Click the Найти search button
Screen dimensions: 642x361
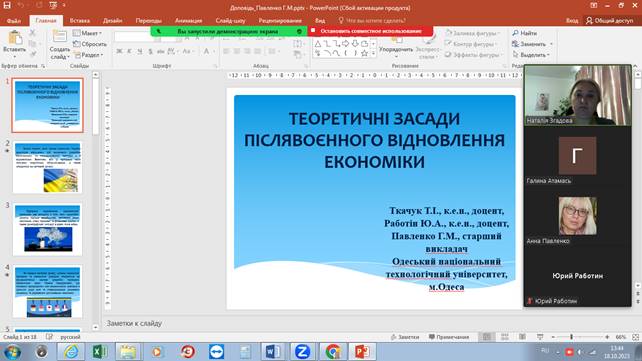click(524, 33)
